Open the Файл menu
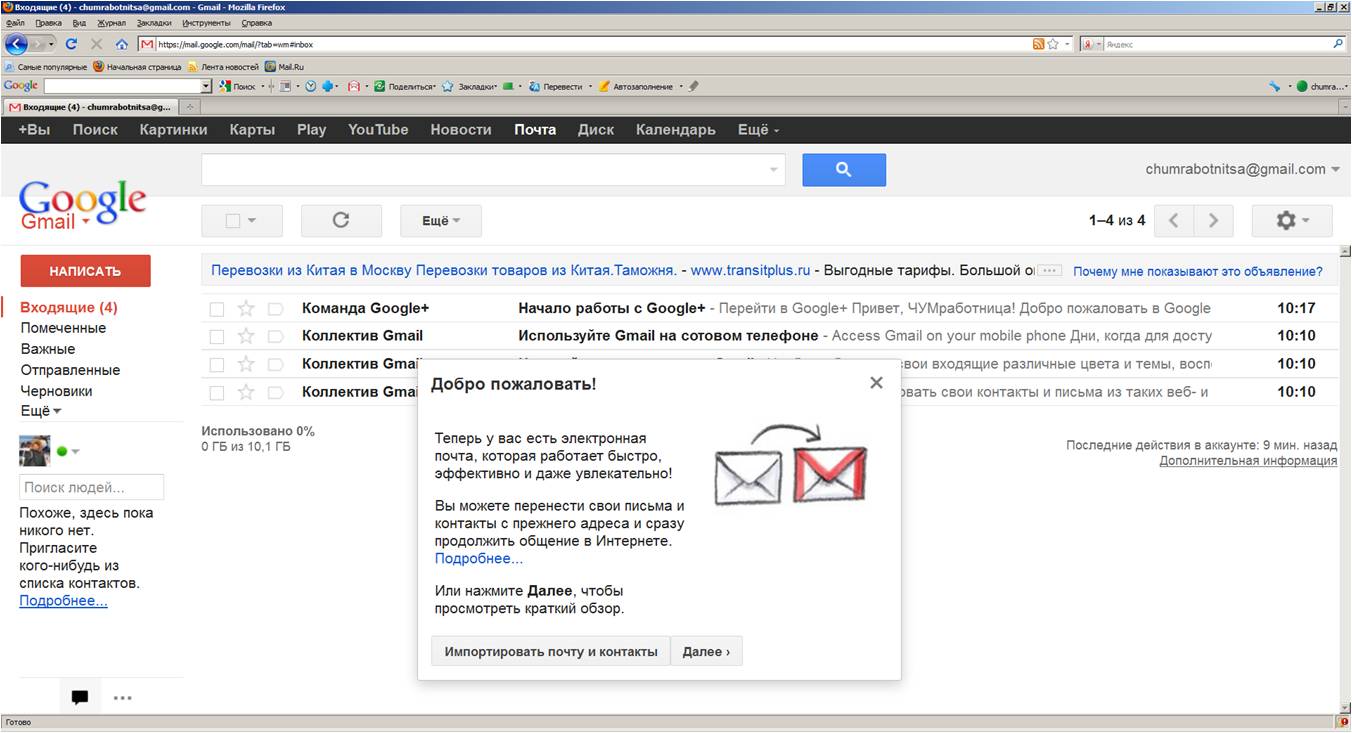1352x733 pixels. 15,22
